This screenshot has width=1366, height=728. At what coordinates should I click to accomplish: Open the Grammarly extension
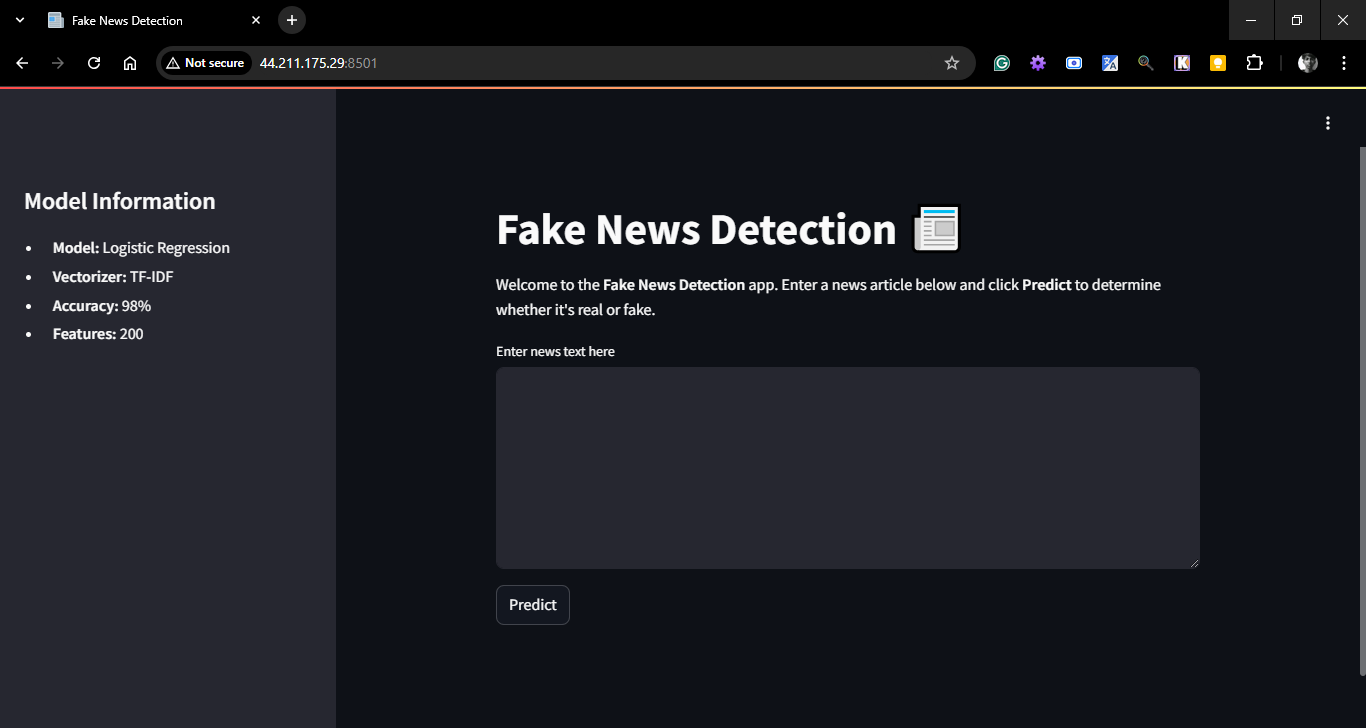point(1001,63)
